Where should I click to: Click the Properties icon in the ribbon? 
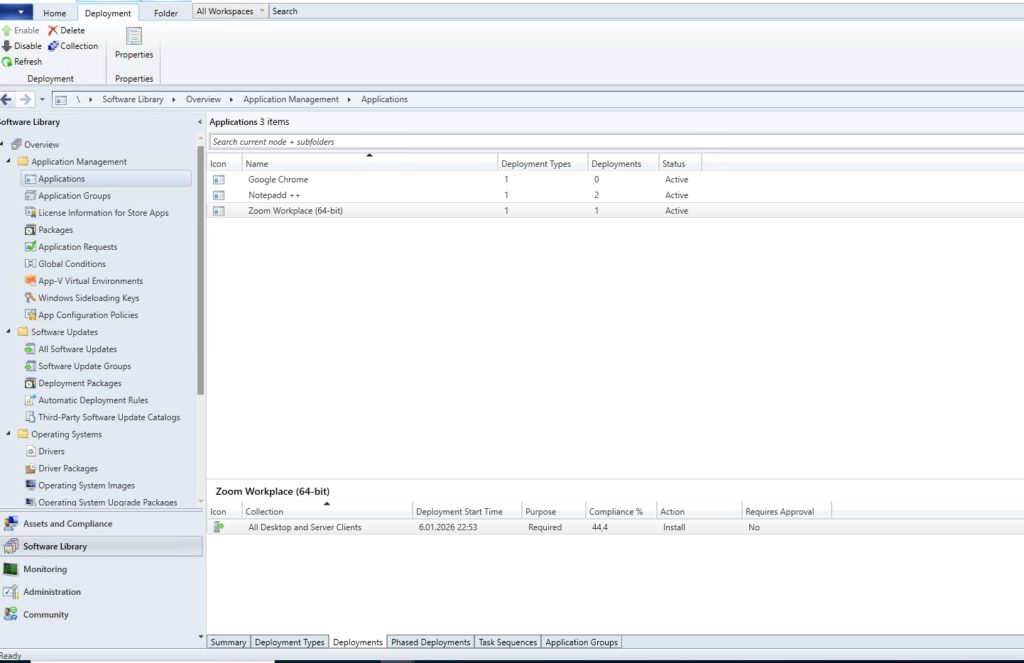pyautogui.click(x=134, y=37)
